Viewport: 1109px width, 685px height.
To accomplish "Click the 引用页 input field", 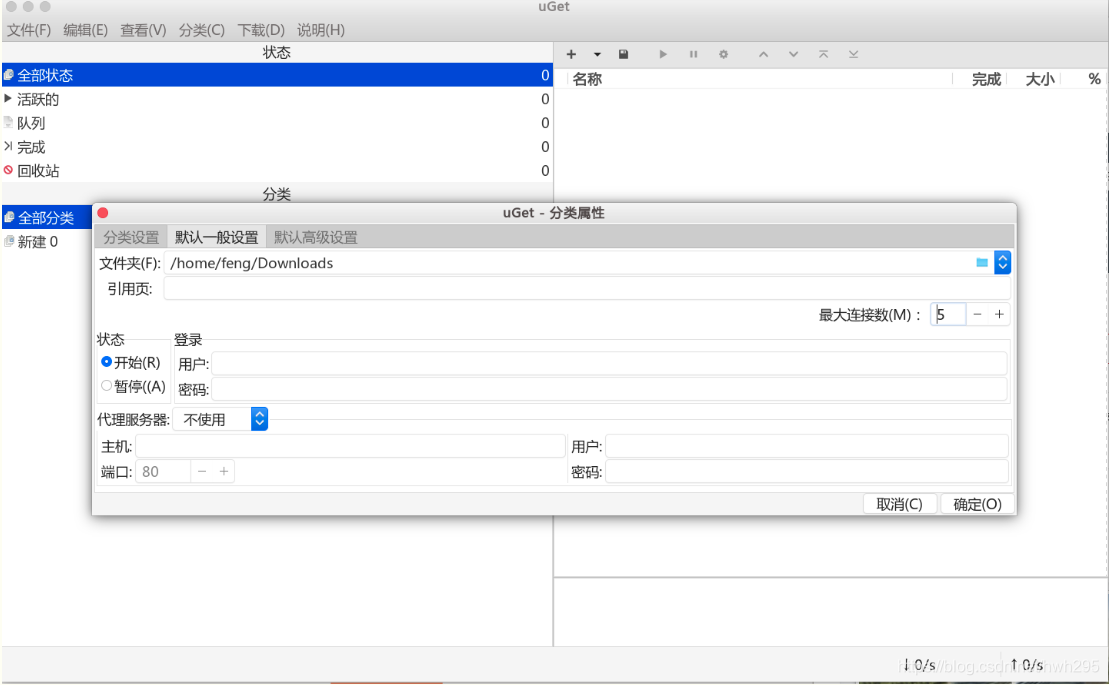I will 587,288.
